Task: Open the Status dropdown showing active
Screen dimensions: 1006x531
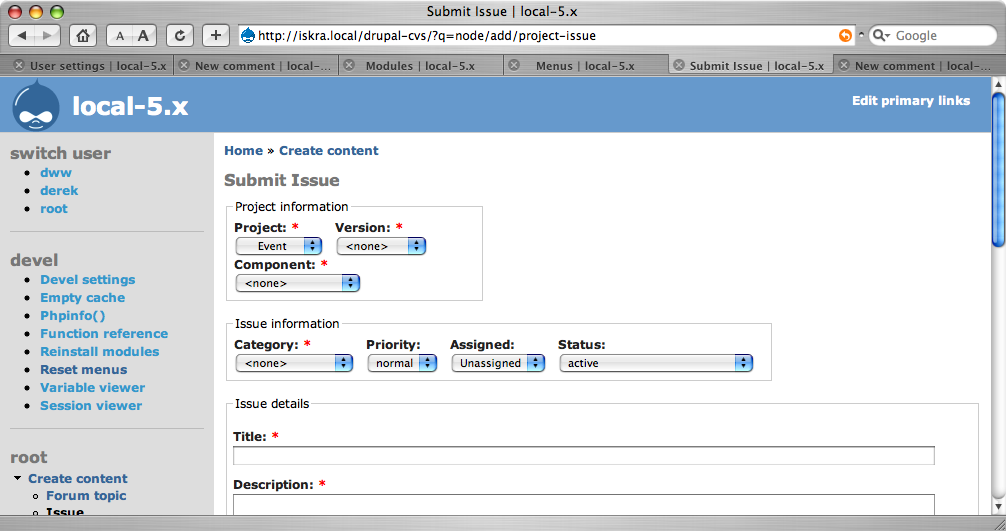Action: 656,363
